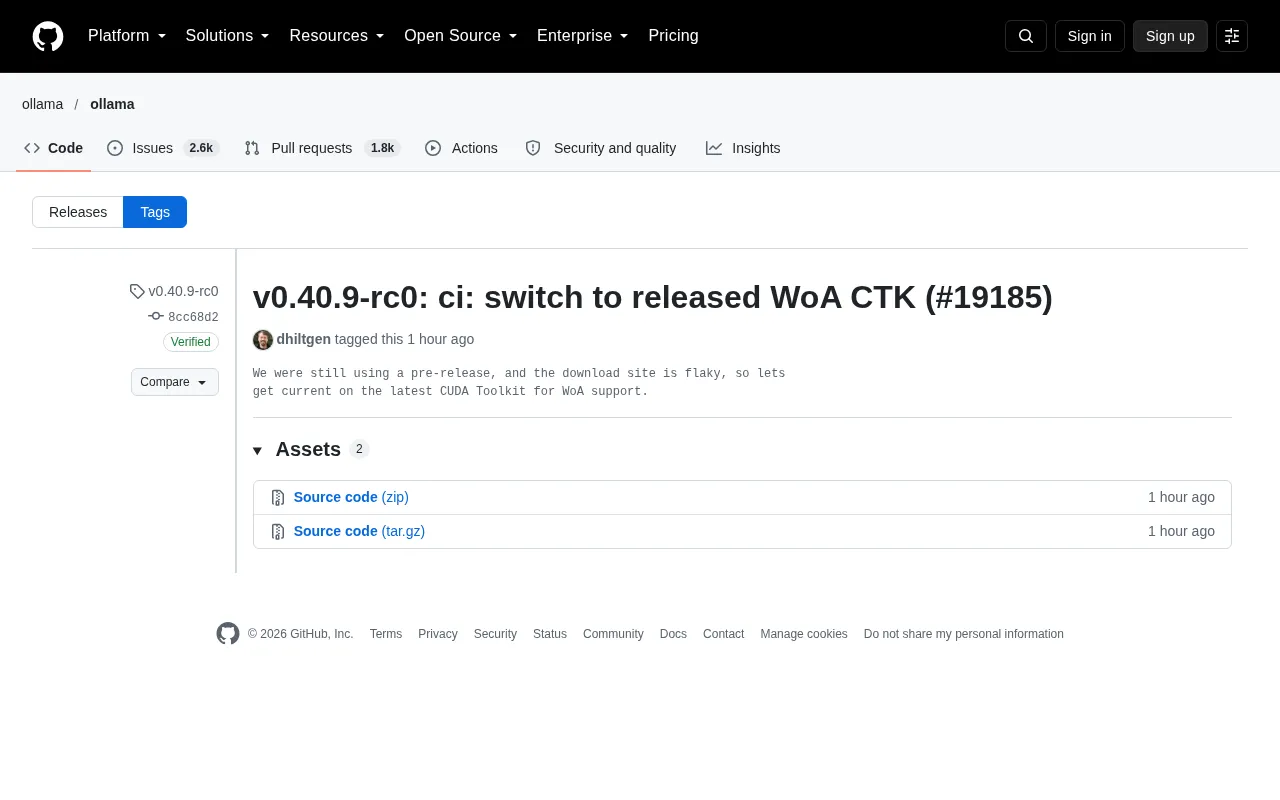Click the Sign up button

[x=1170, y=36]
